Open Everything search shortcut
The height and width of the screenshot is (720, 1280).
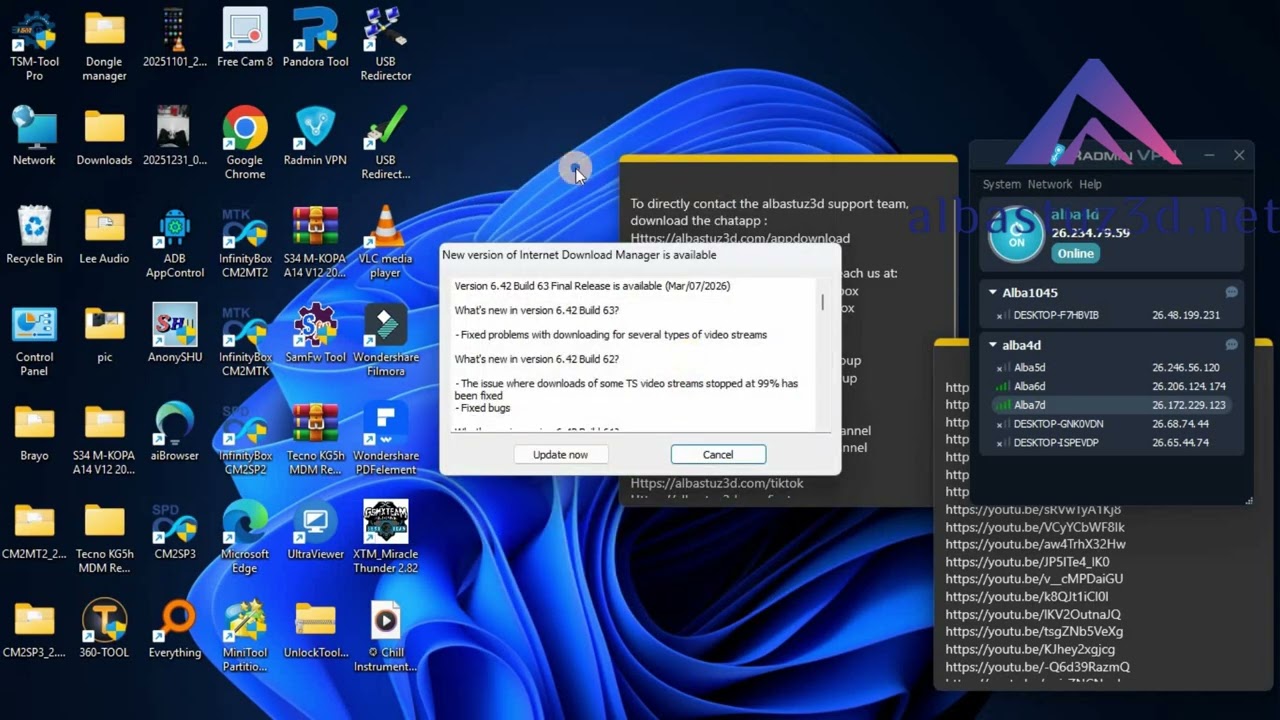[x=175, y=628]
